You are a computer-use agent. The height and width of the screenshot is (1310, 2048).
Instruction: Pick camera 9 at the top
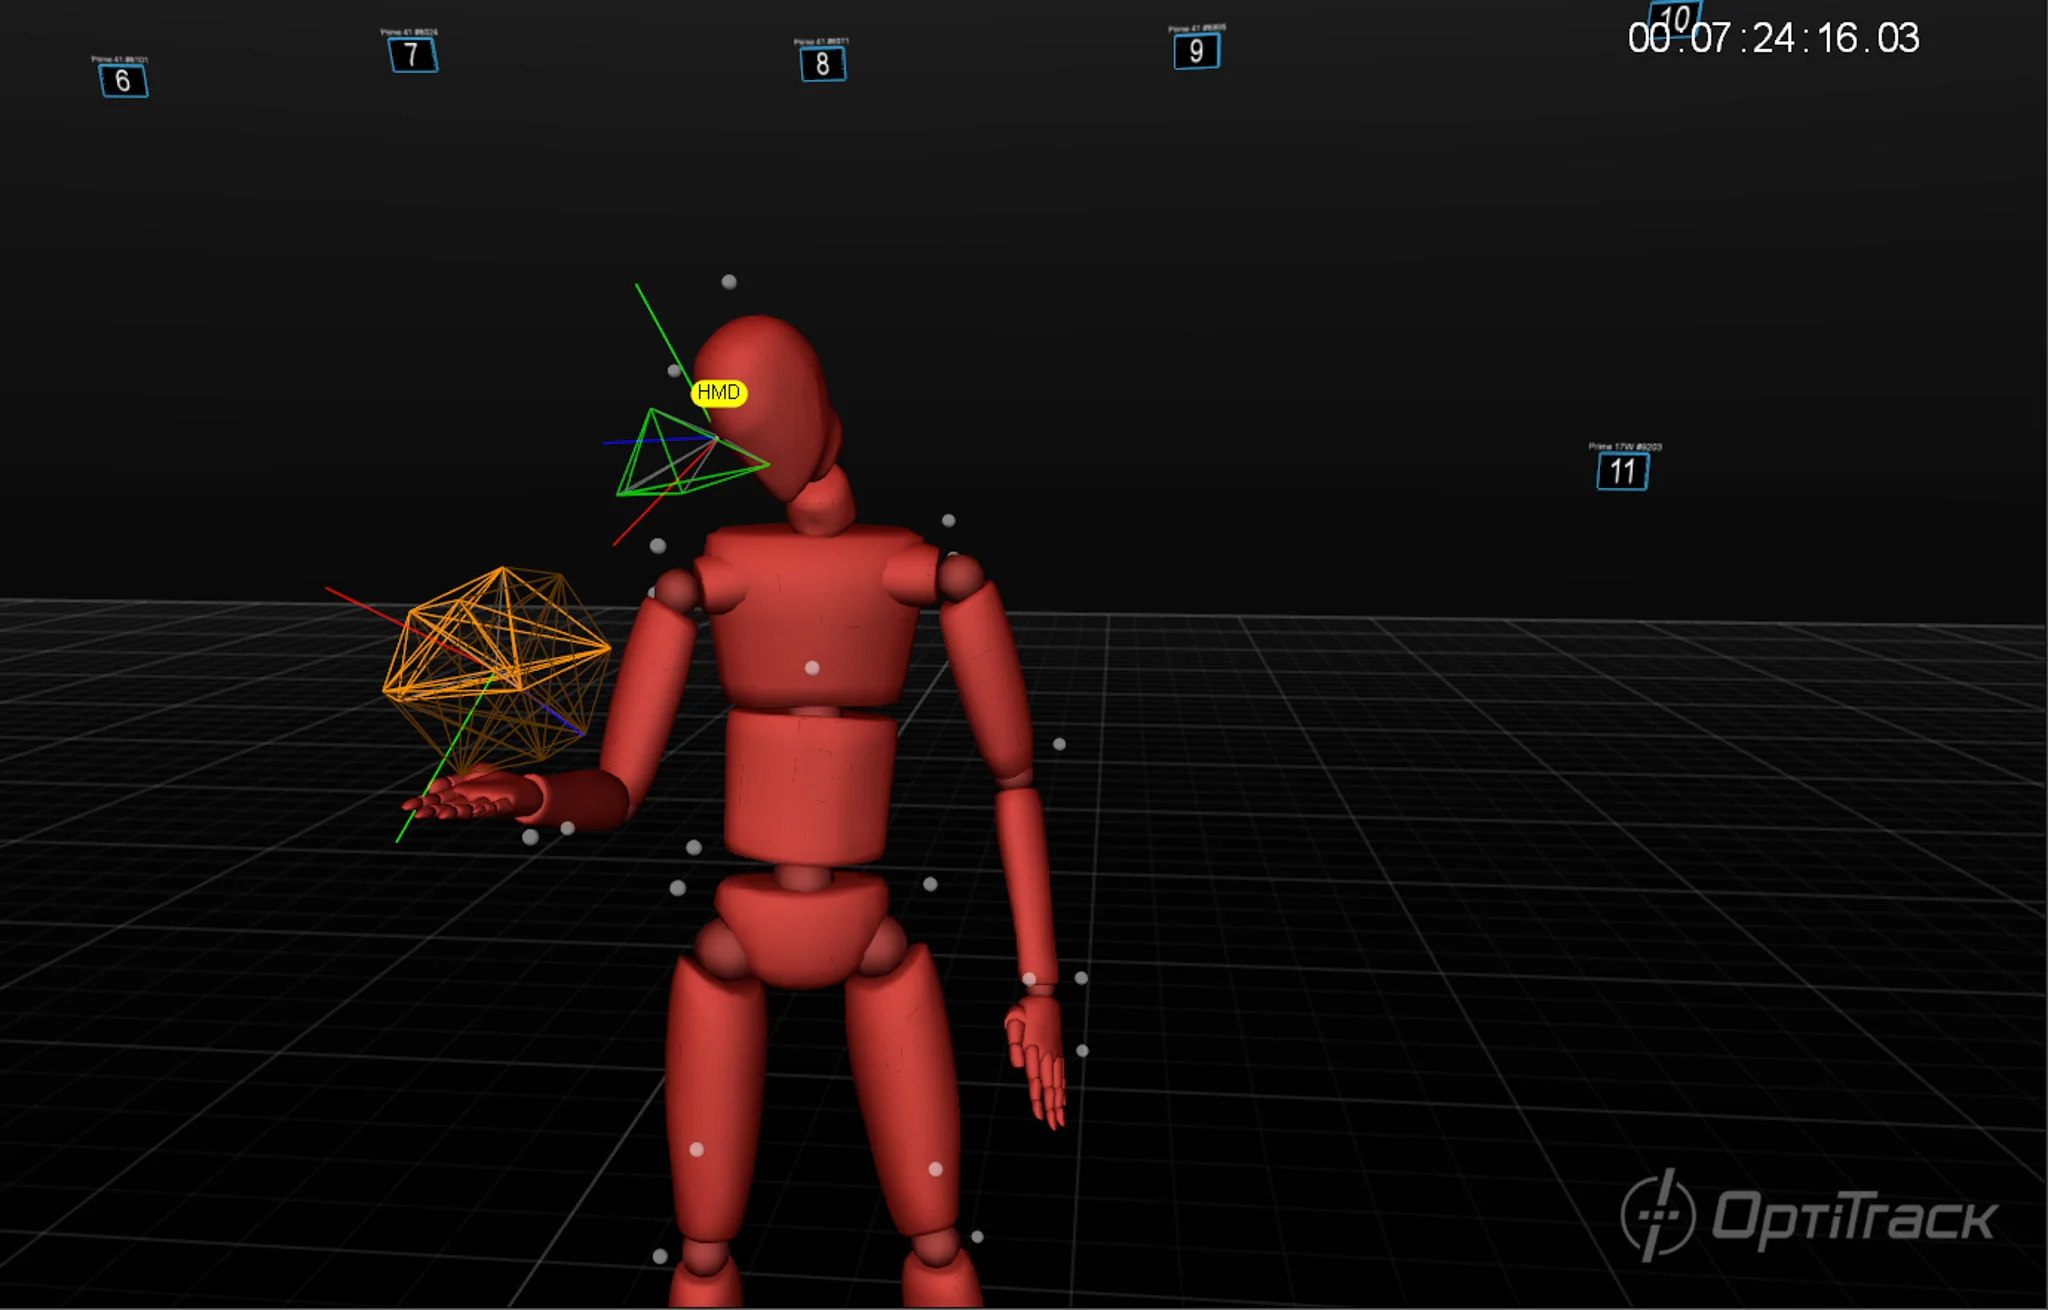pyautogui.click(x=1196, y=51)
